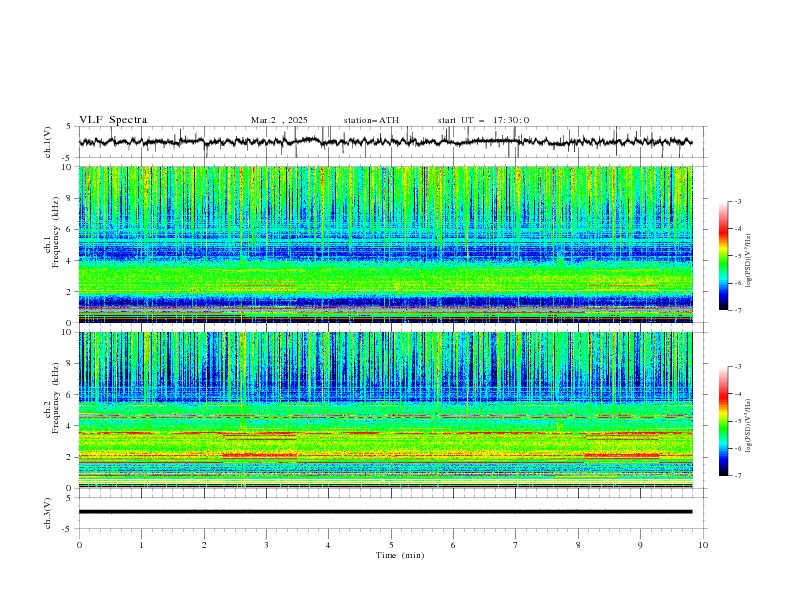Click the upper colorbar next to ch.1 spectrogram

(x=723, y=256)
